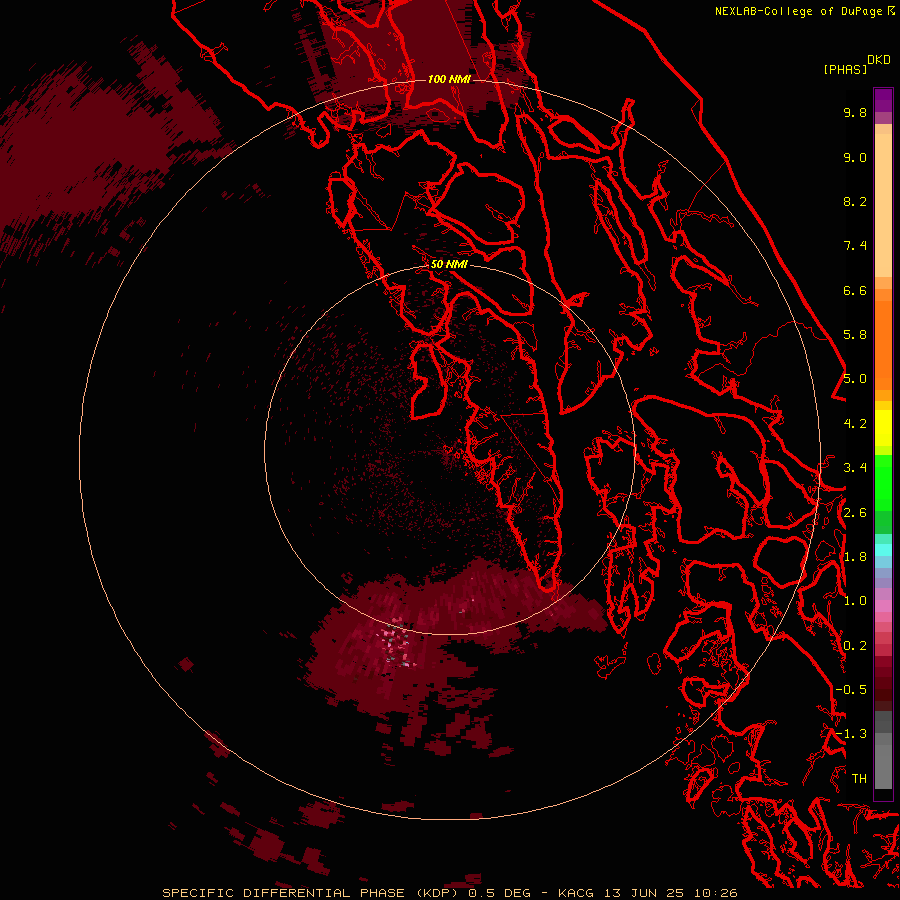The image size is (900, 900).
Task: Click the 8.2 value on the color scale
Action: point(855,201)
